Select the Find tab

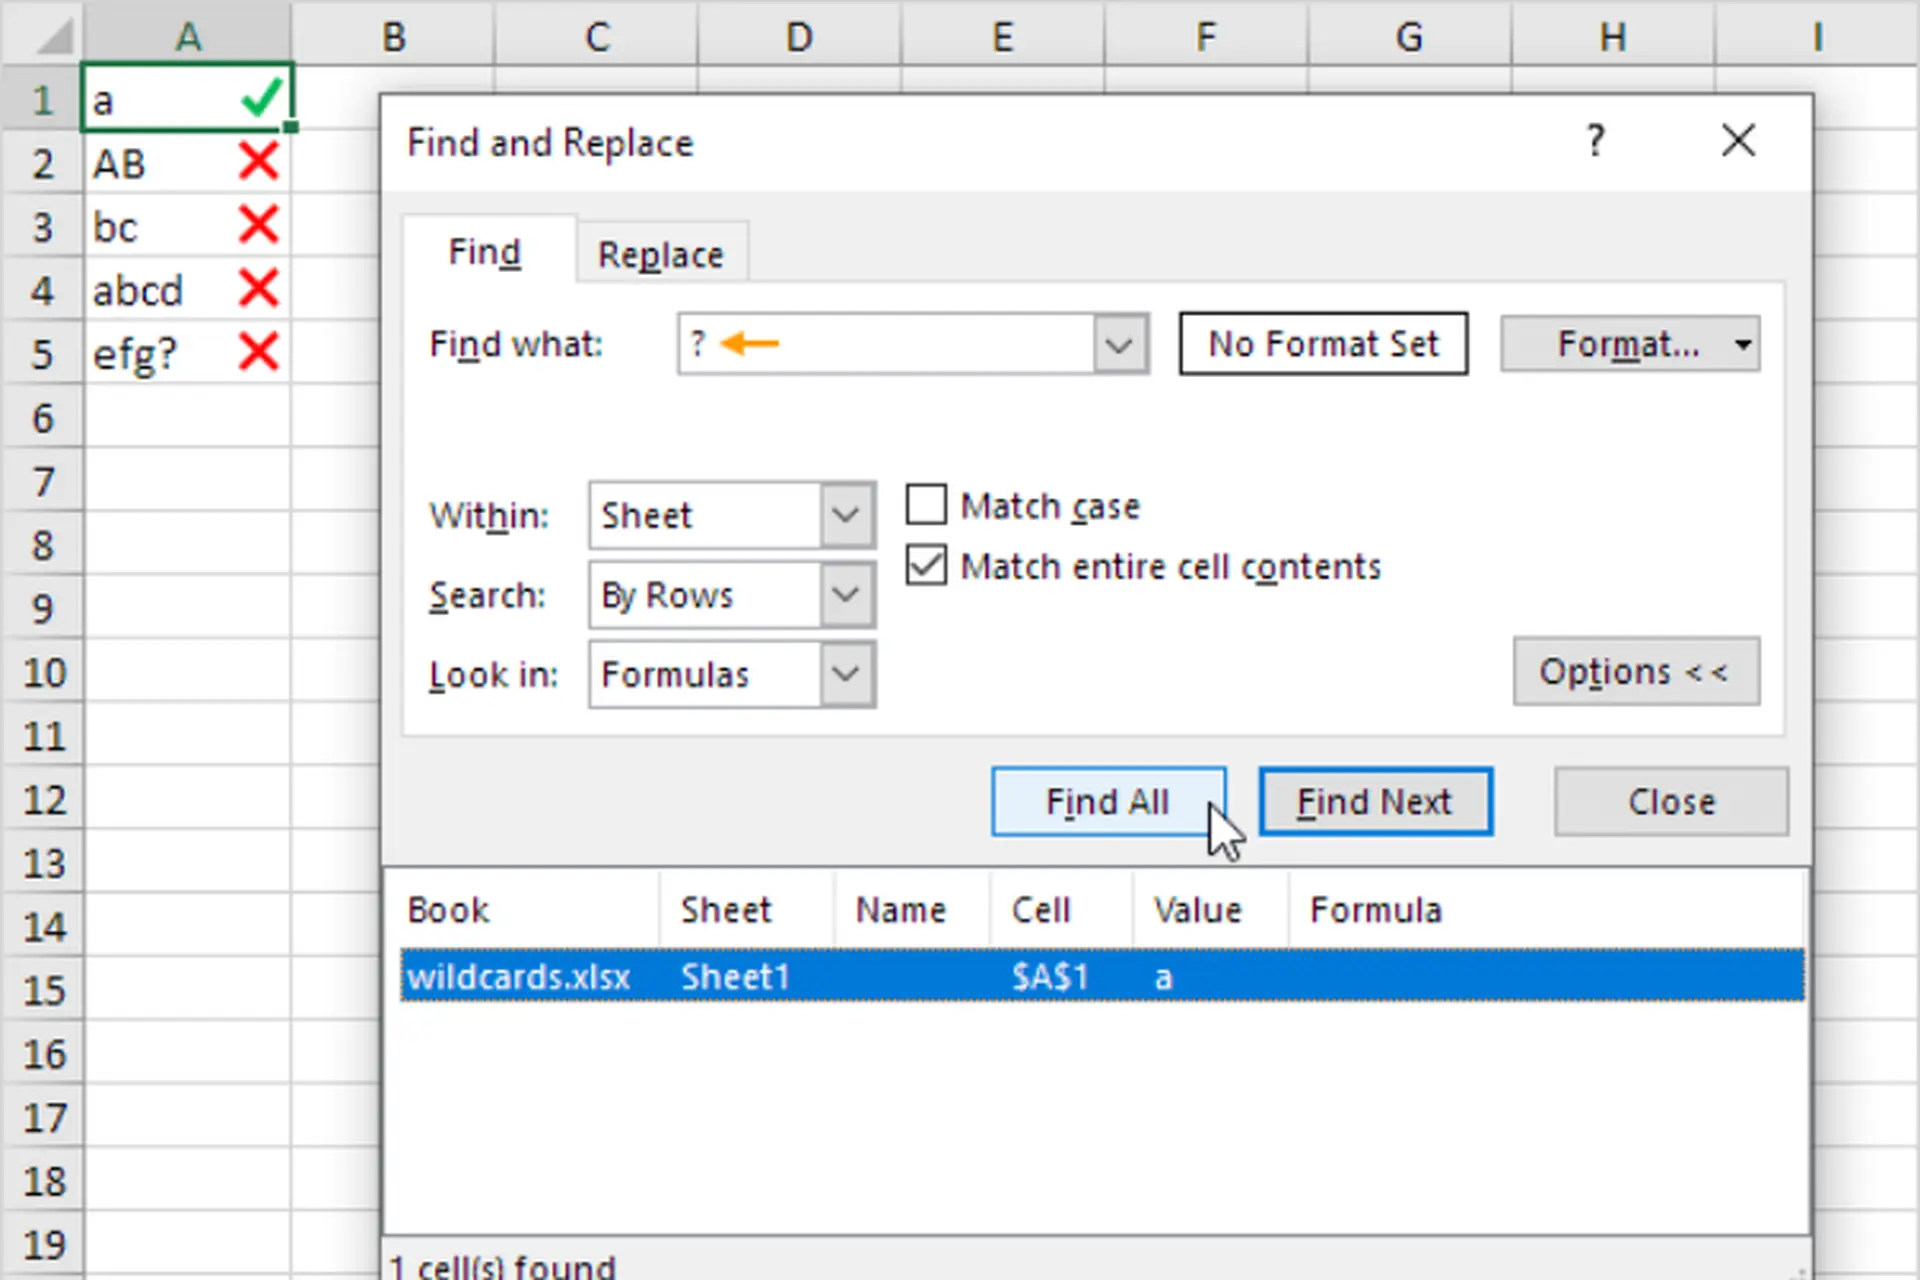[x=485, y=252]
